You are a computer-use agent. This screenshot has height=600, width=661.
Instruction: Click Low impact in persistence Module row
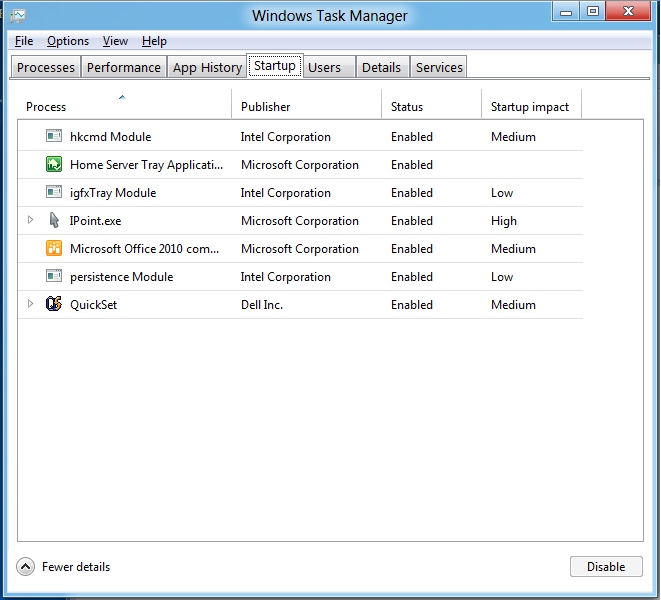coord(502,277)
